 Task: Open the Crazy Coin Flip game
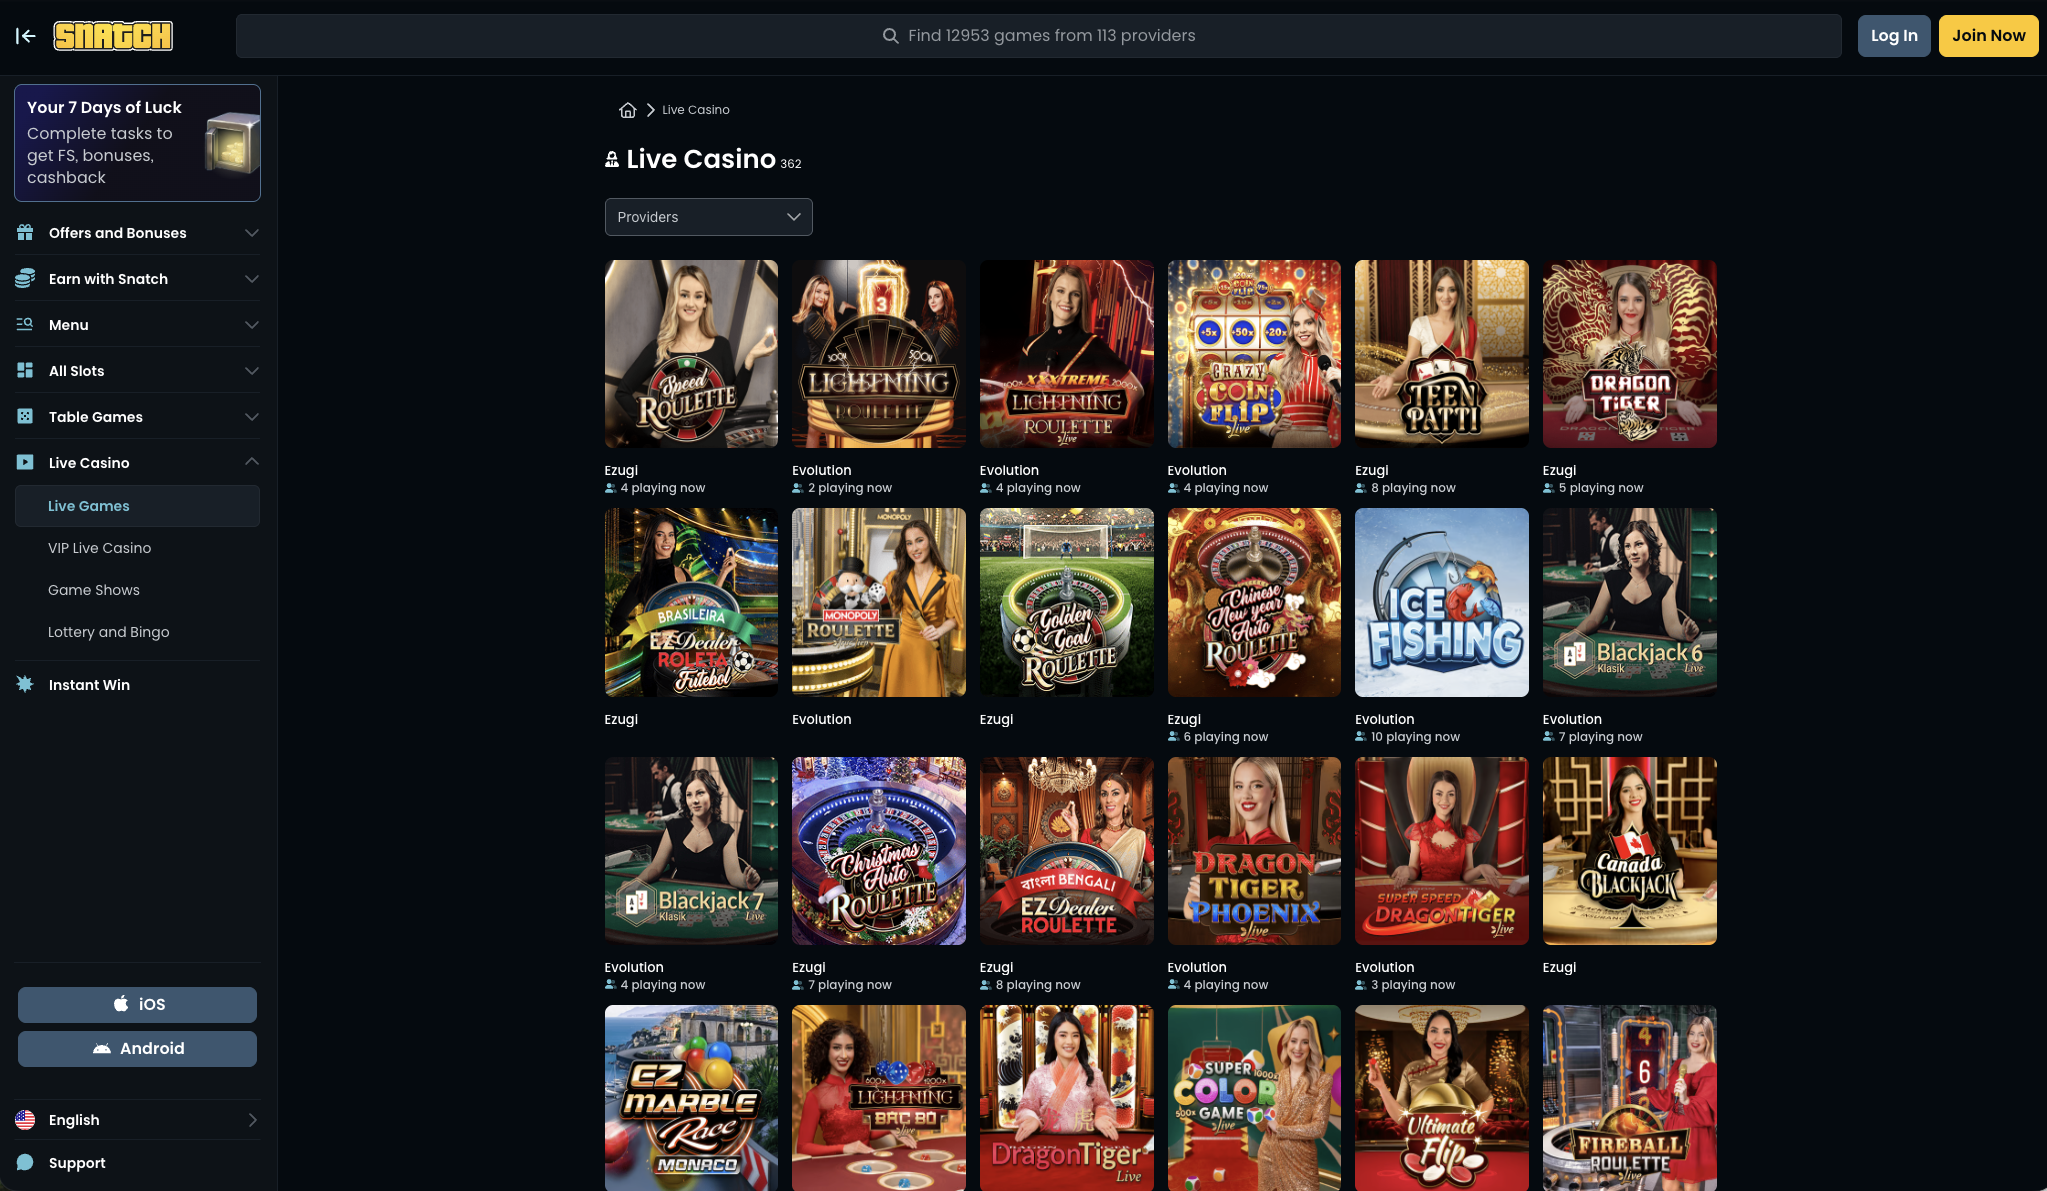click(x=1254, y=354)
